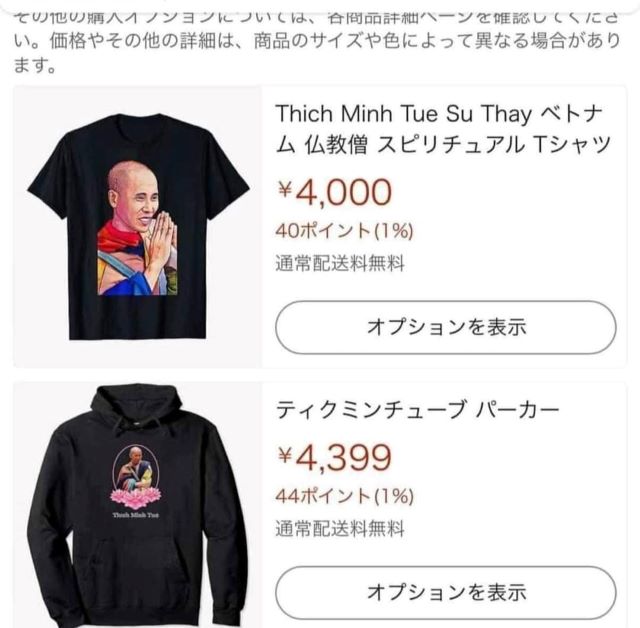640x628 pixels.
Task: Show options for the ¥4,000 T-shirt
Action: [x=446, y=327]
